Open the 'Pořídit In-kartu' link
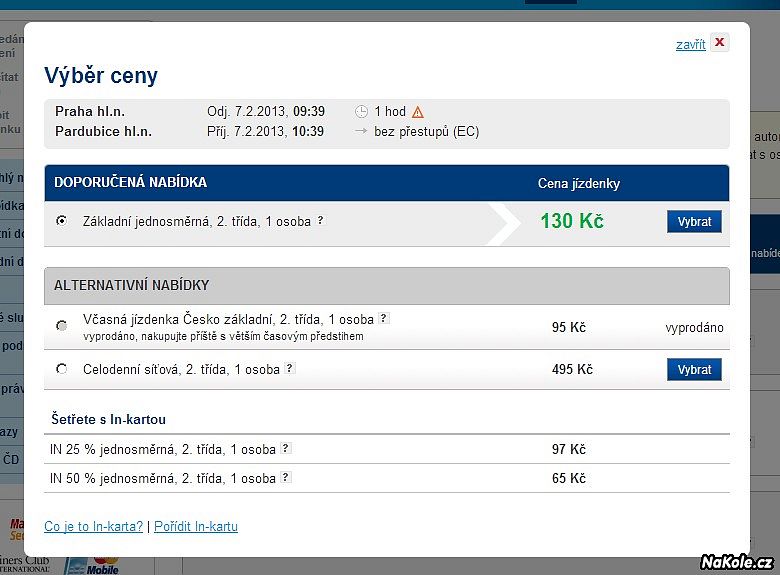The image size is (780, 575). click(196, 526)
